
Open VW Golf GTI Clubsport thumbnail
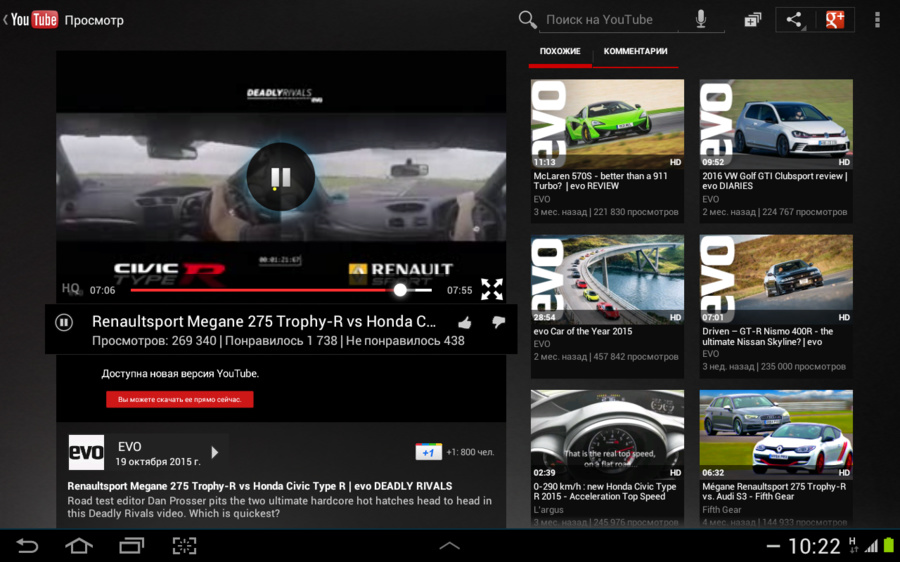(x=776, y=124)
